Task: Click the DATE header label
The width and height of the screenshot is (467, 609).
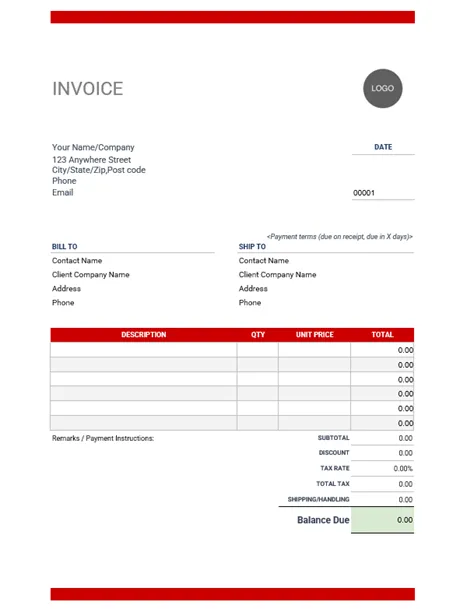Action: tap(383, 147)
